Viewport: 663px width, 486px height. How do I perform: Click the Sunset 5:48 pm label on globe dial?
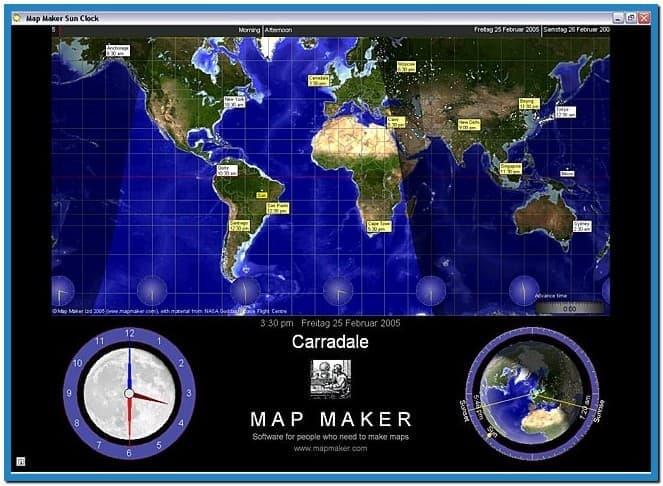point(471,409)
